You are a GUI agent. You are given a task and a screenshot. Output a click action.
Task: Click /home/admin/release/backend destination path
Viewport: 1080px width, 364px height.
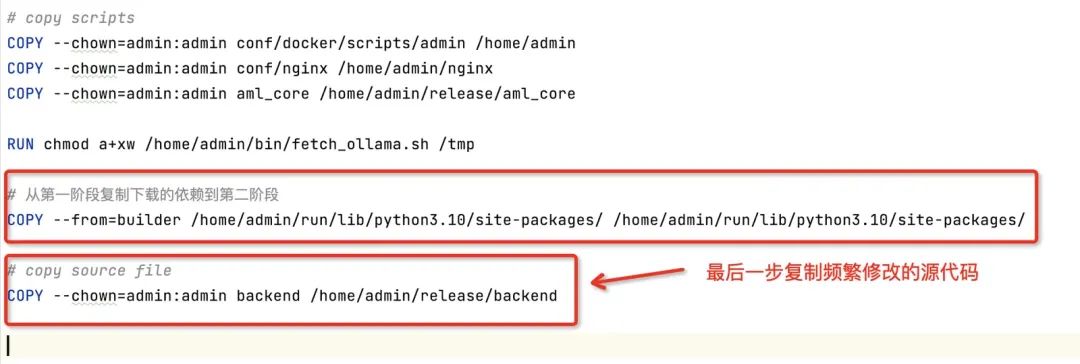(433, 296)
